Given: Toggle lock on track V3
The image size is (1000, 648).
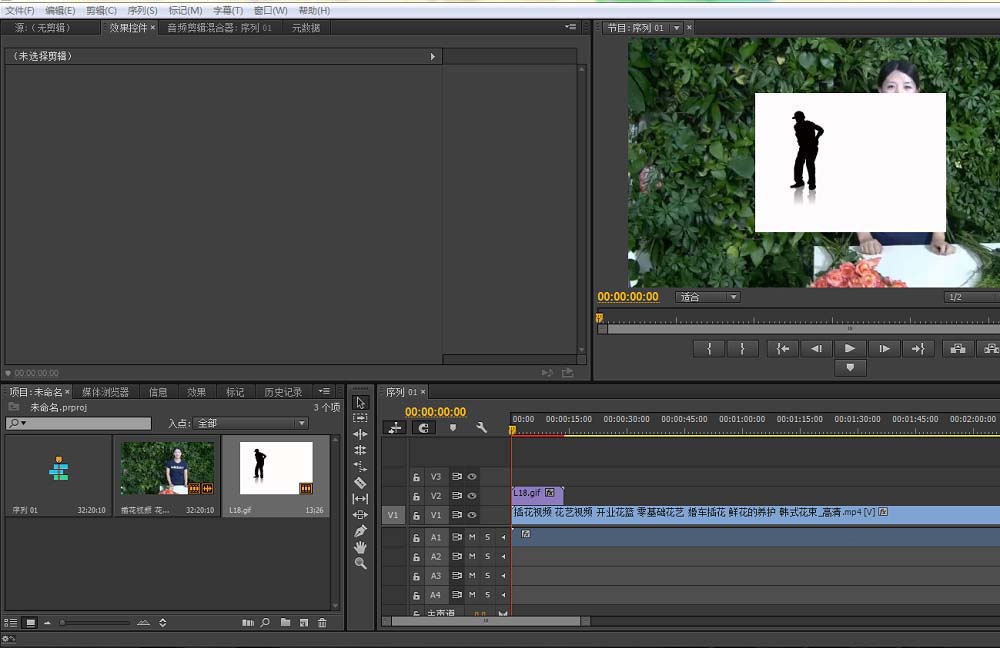Looking at the screenshot, I should (x=416, y=477).
